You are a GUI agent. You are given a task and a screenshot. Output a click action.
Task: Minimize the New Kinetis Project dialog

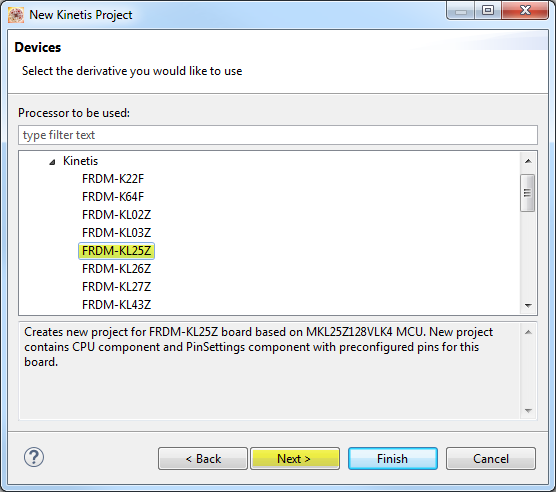click(x=461, y=11)
